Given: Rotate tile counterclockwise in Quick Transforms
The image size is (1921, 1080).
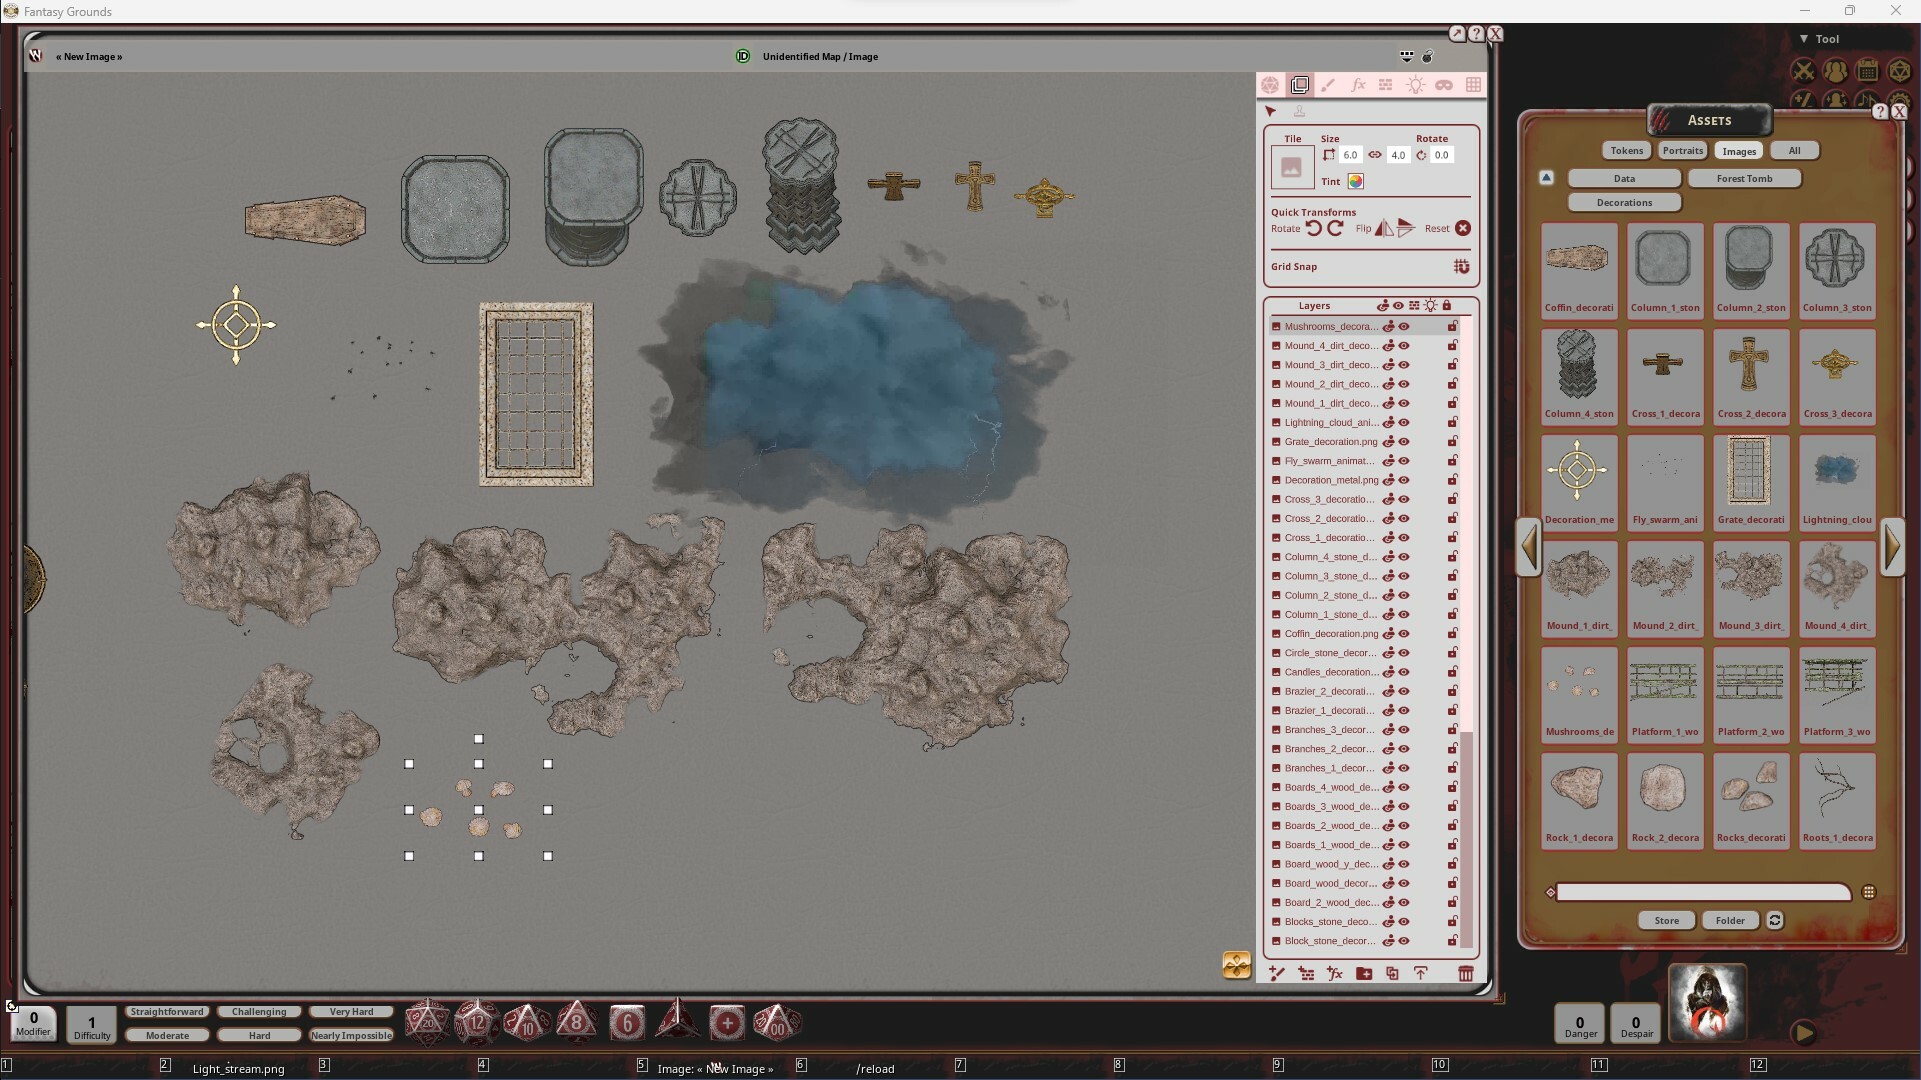Looking at the screenshot, I should point(1313,229).
